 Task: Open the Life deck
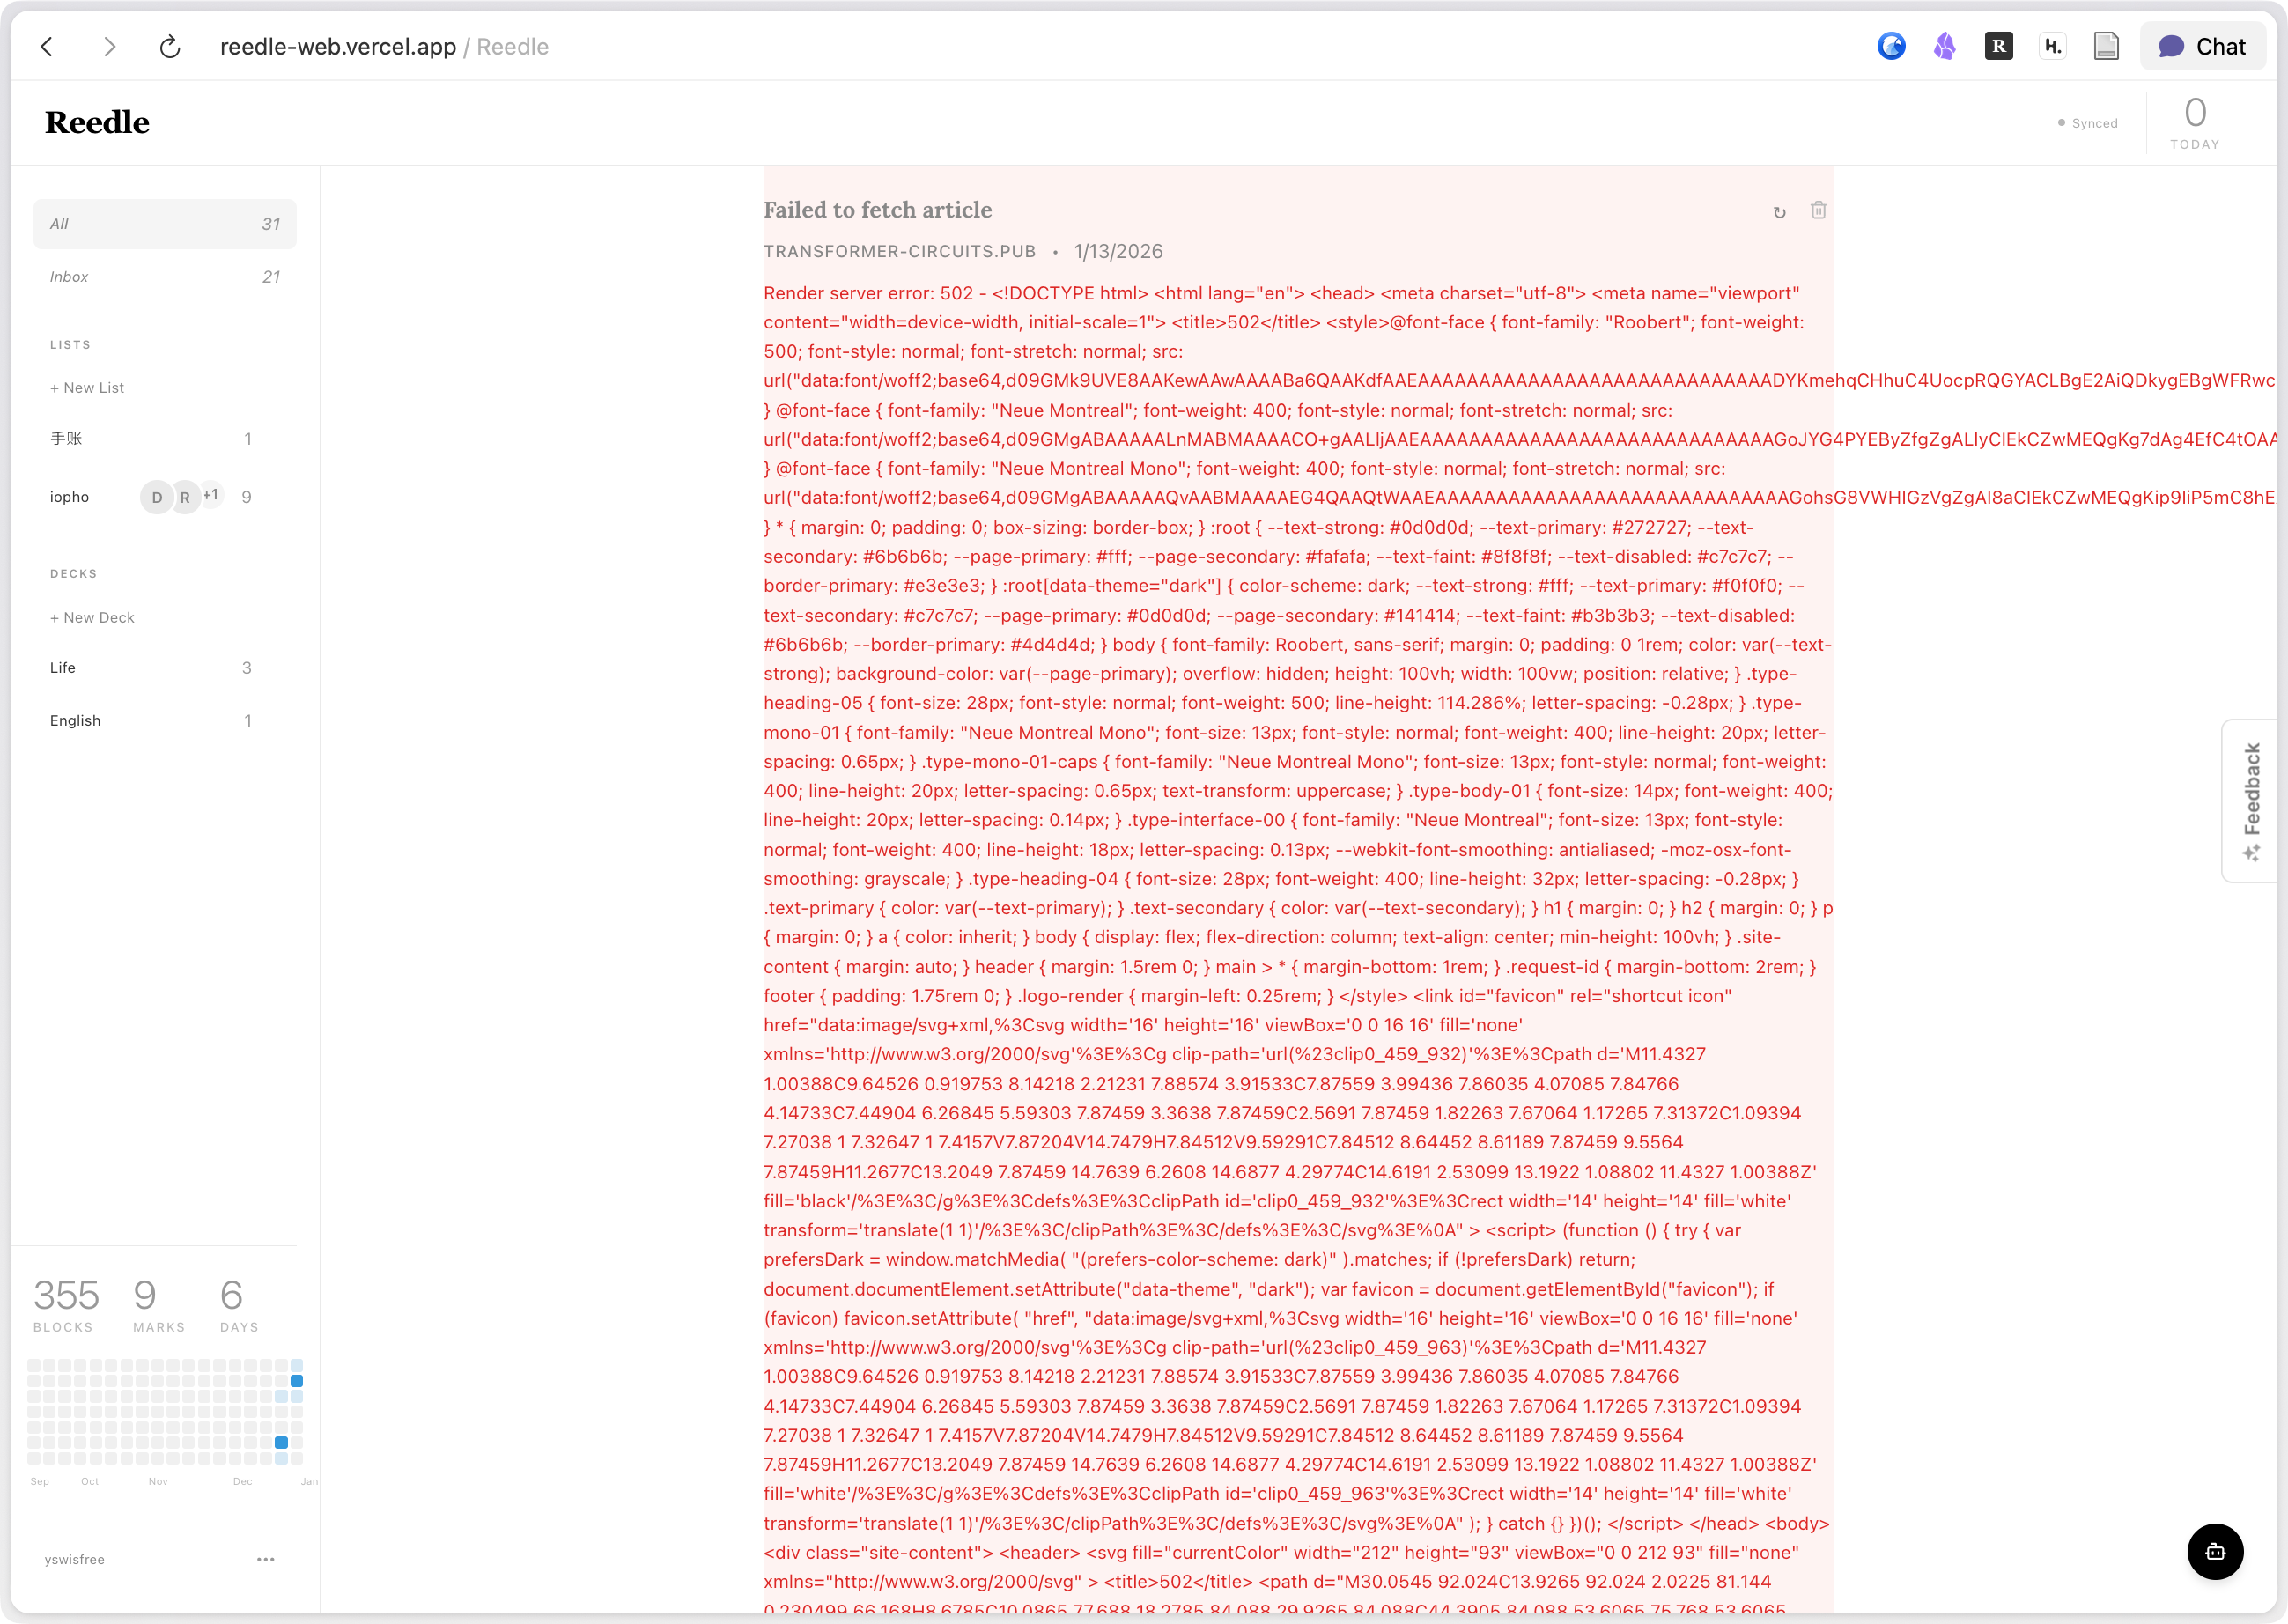(152, 668)
